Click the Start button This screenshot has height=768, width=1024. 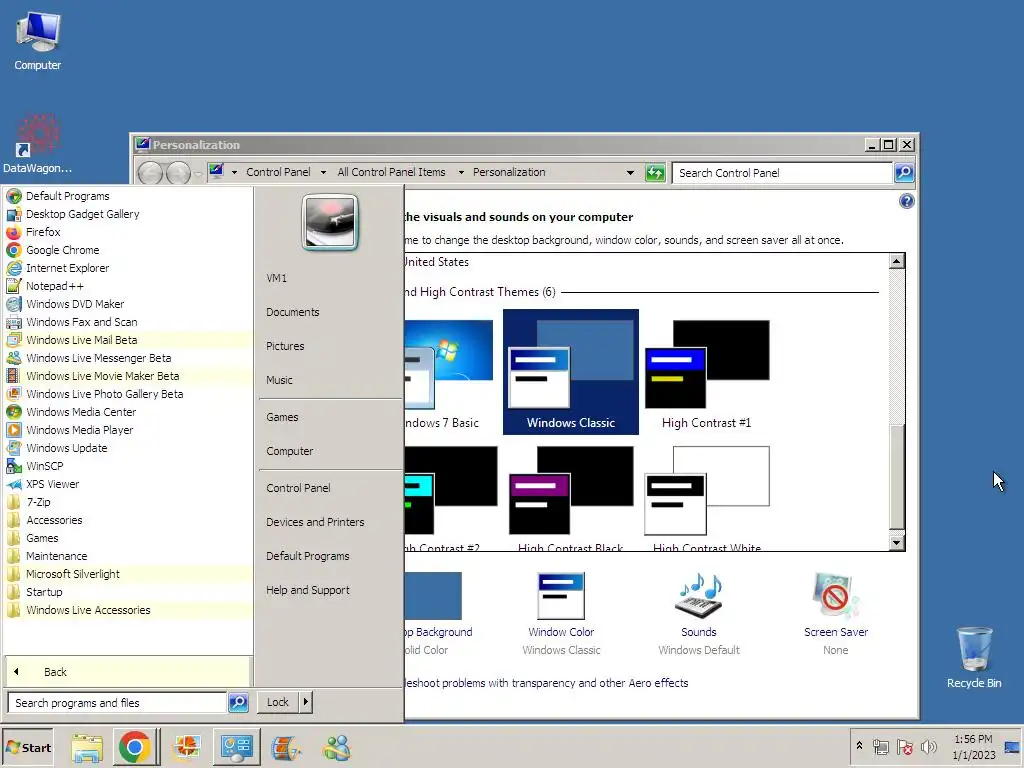point(28,748)
